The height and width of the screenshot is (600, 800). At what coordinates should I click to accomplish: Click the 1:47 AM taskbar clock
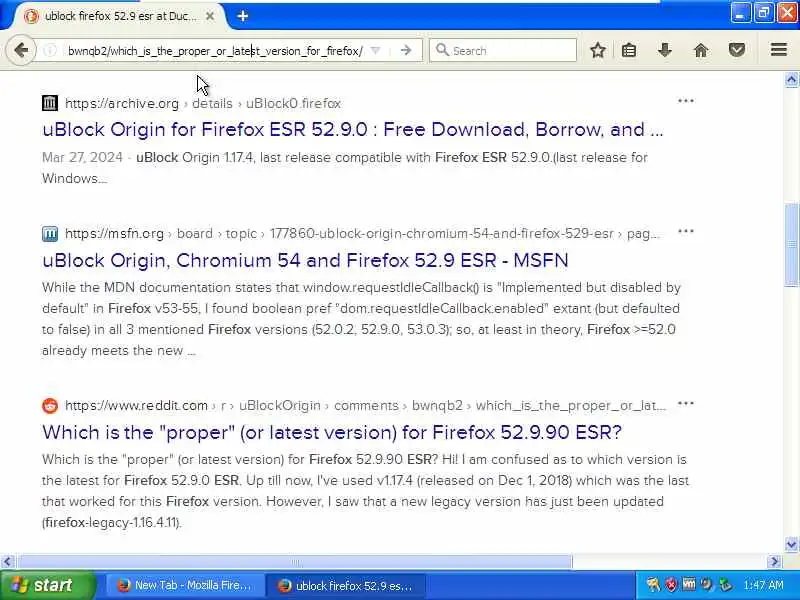(x=763, y=585)
